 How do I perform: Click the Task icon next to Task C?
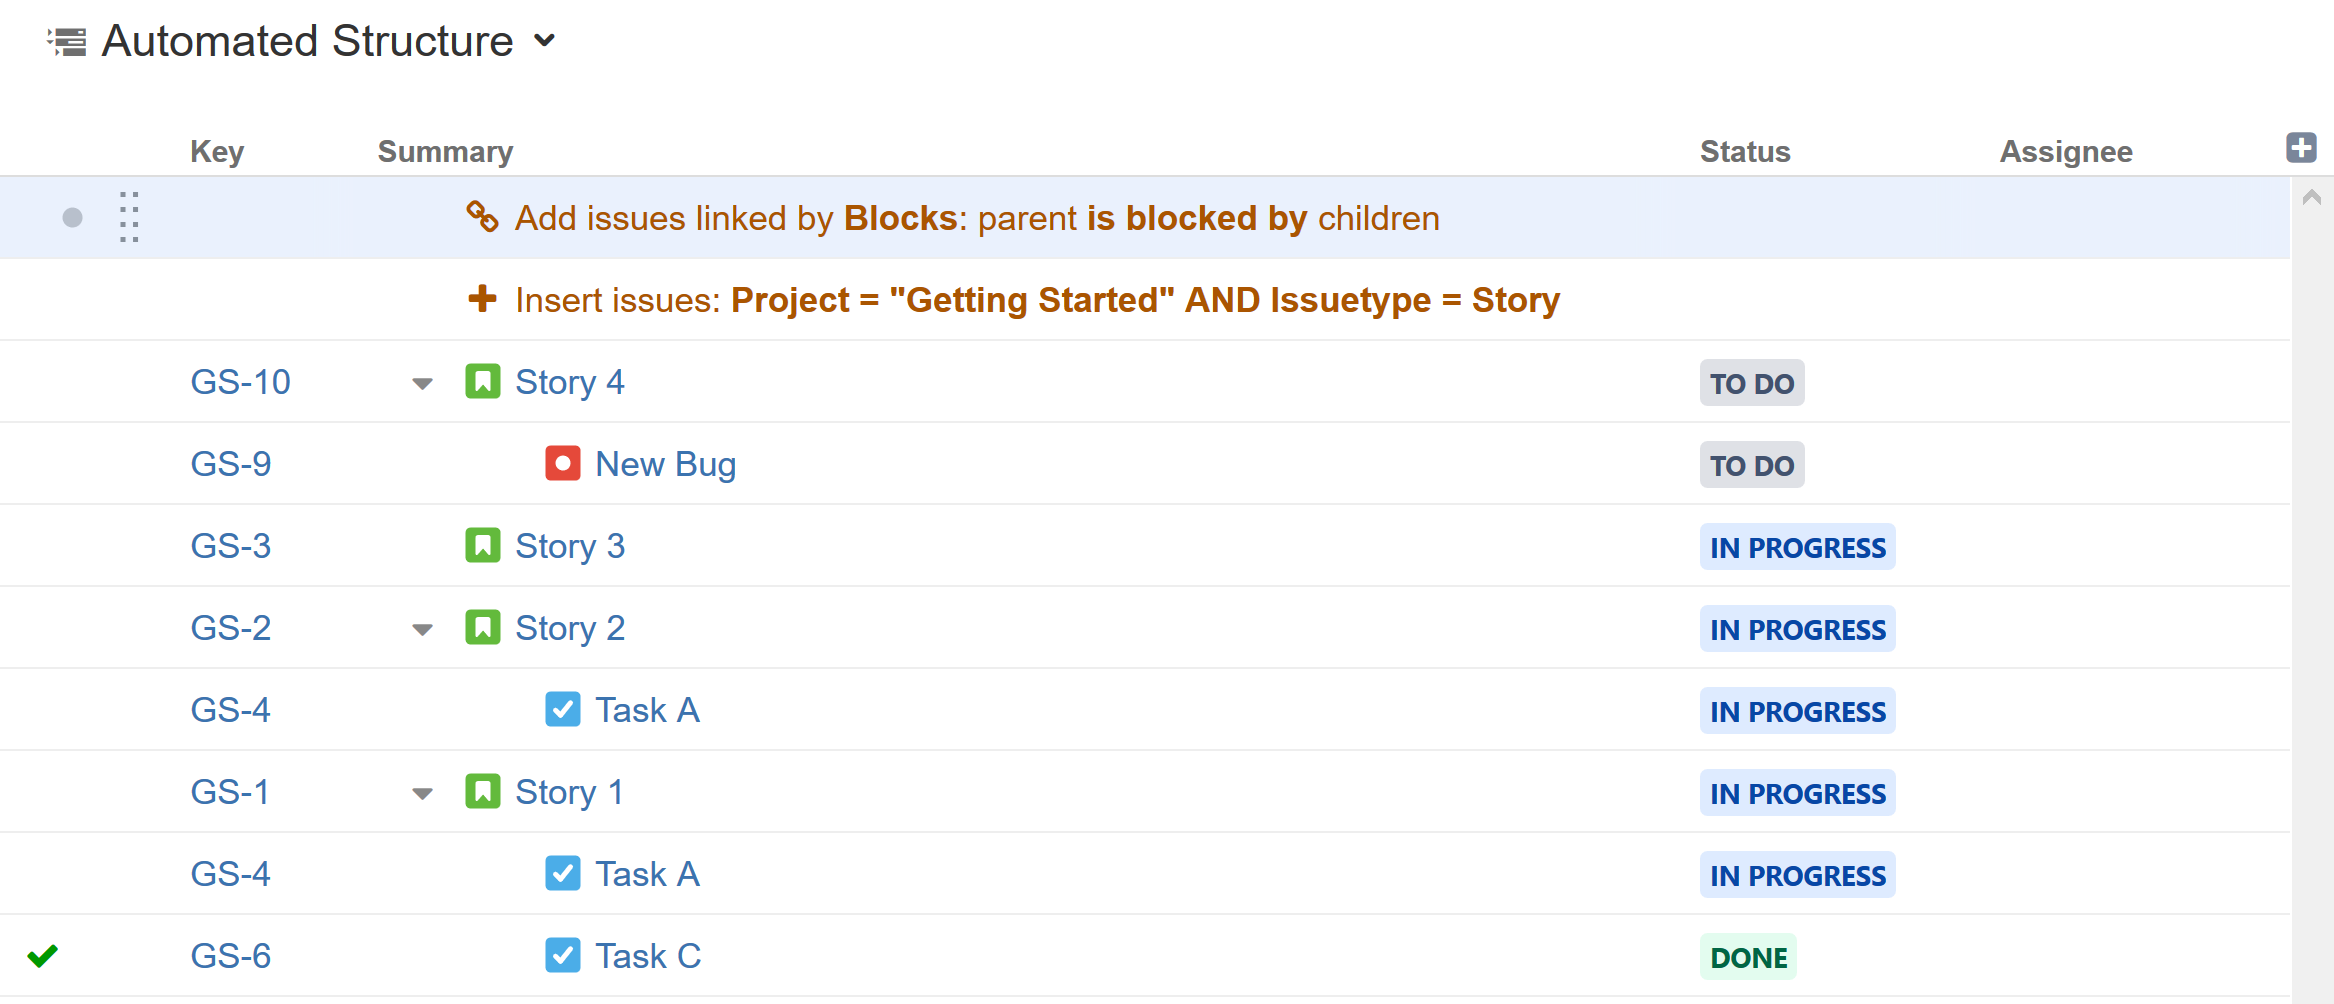563,955
